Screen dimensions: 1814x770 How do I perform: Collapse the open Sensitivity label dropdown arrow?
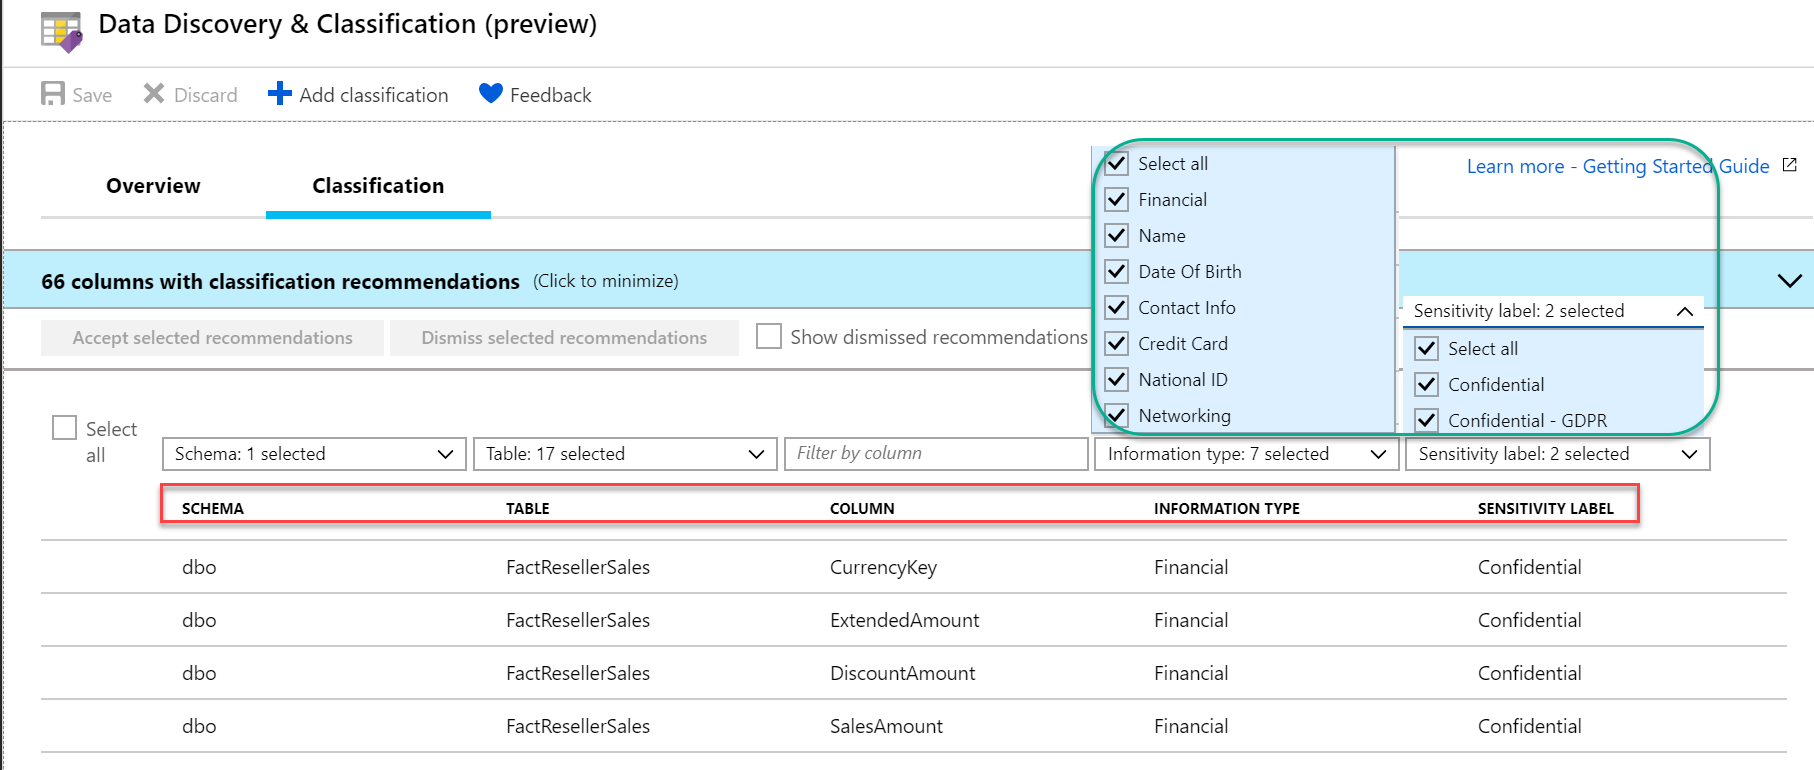pos(1685,311)
